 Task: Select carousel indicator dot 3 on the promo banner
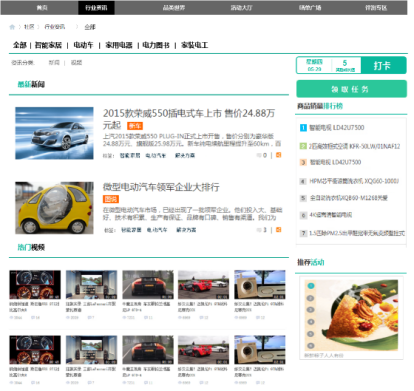pyautogui.click(x=311, y=310)
